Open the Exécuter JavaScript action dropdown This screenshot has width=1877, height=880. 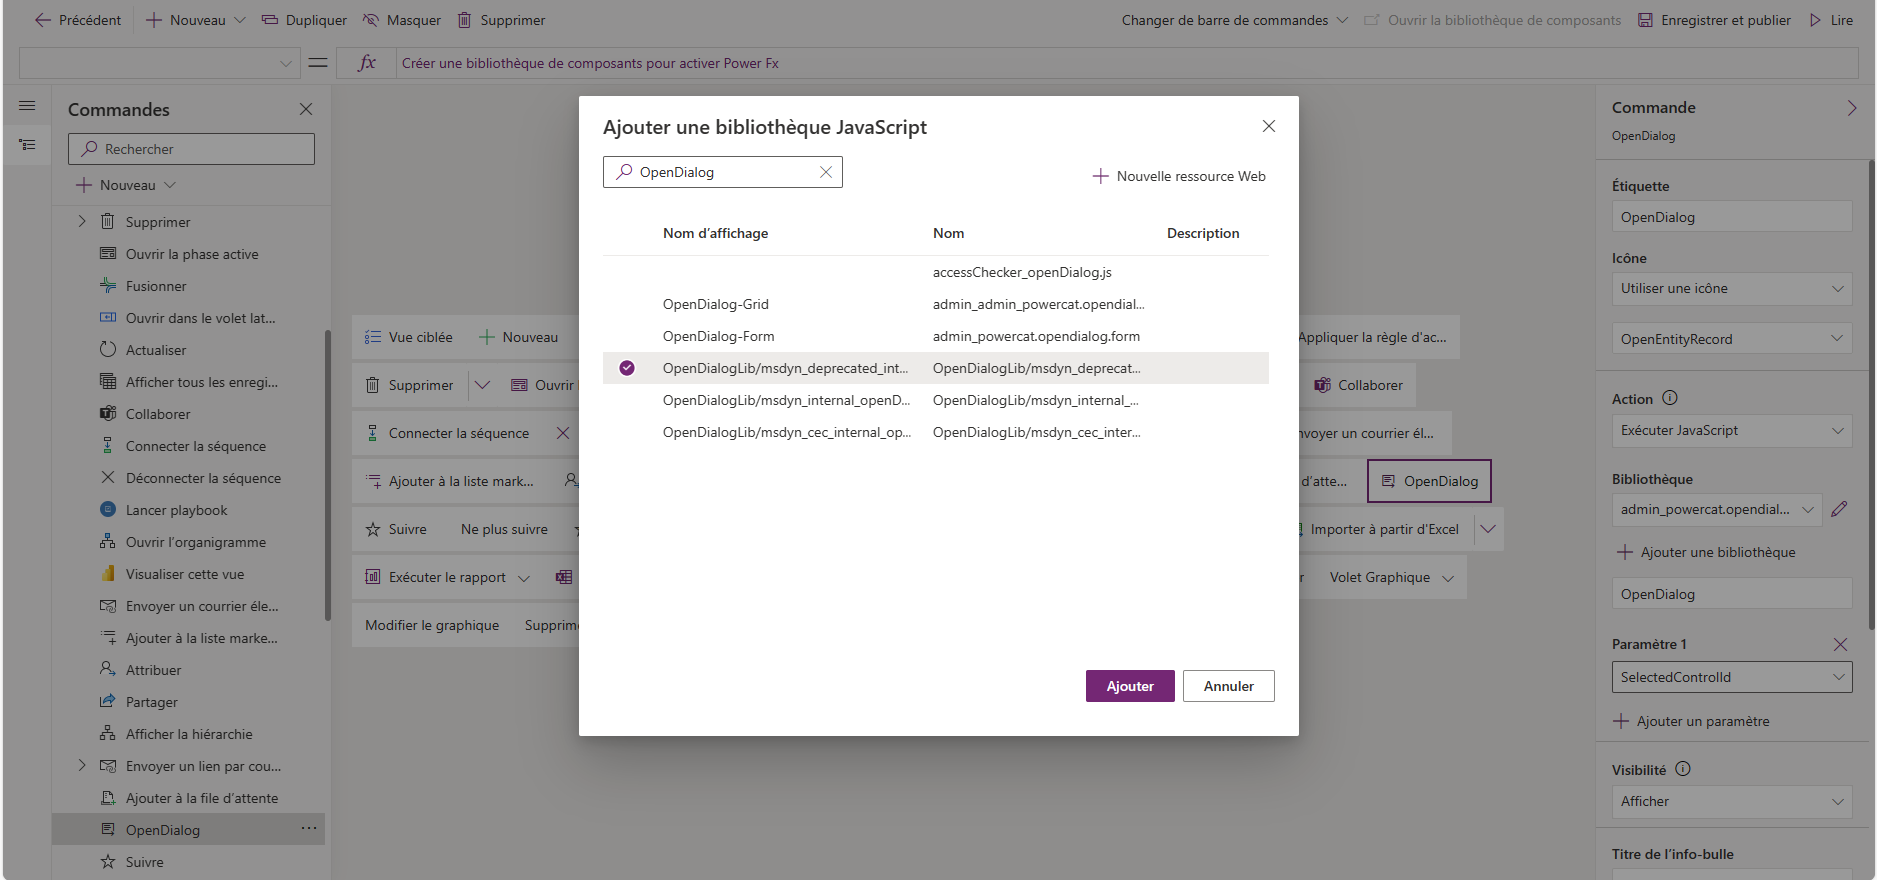click(1732, 430)
